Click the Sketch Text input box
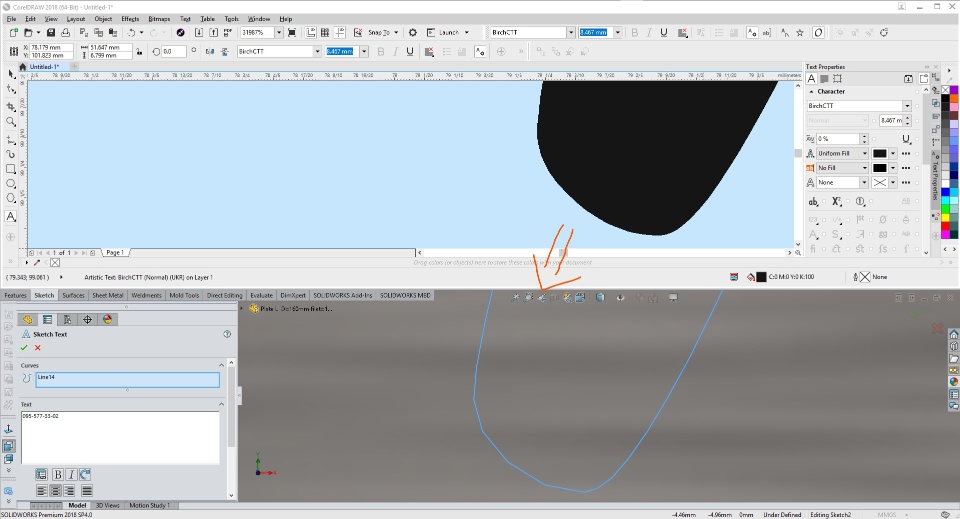The width and height of the screenshot is (960, 519). click(x=120, y=438)
